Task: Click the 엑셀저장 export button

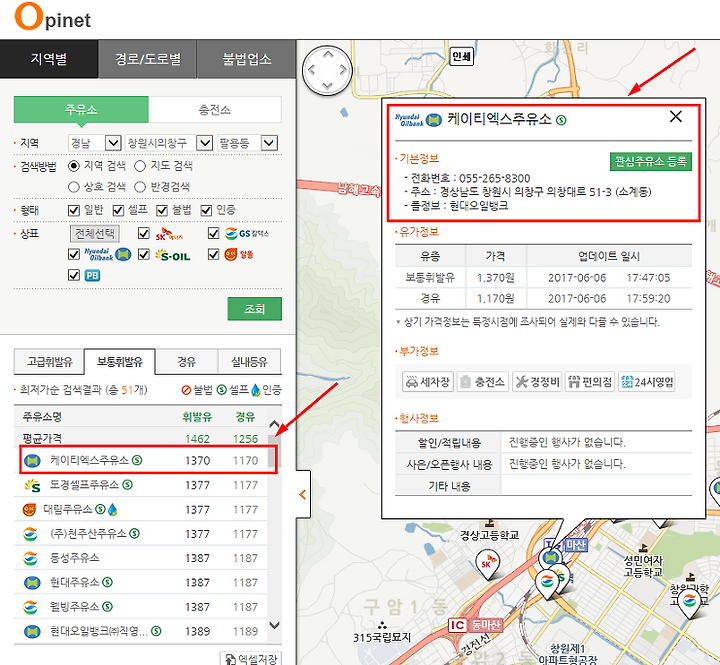Action: (x=251, y=659)
